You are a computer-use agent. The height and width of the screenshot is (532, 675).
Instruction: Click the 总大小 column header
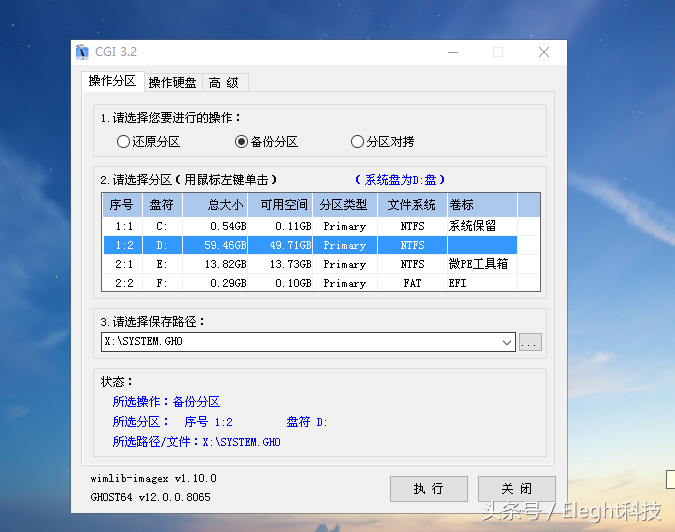pos(215,205)
